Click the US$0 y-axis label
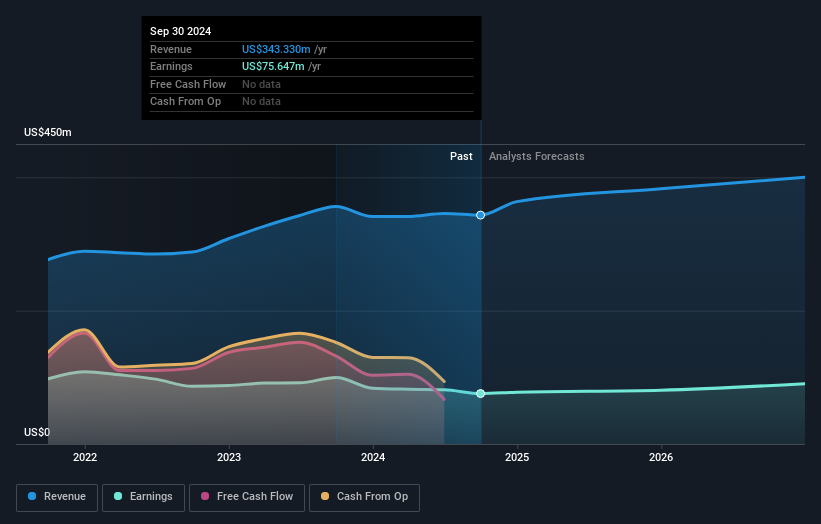 (37, 432)
